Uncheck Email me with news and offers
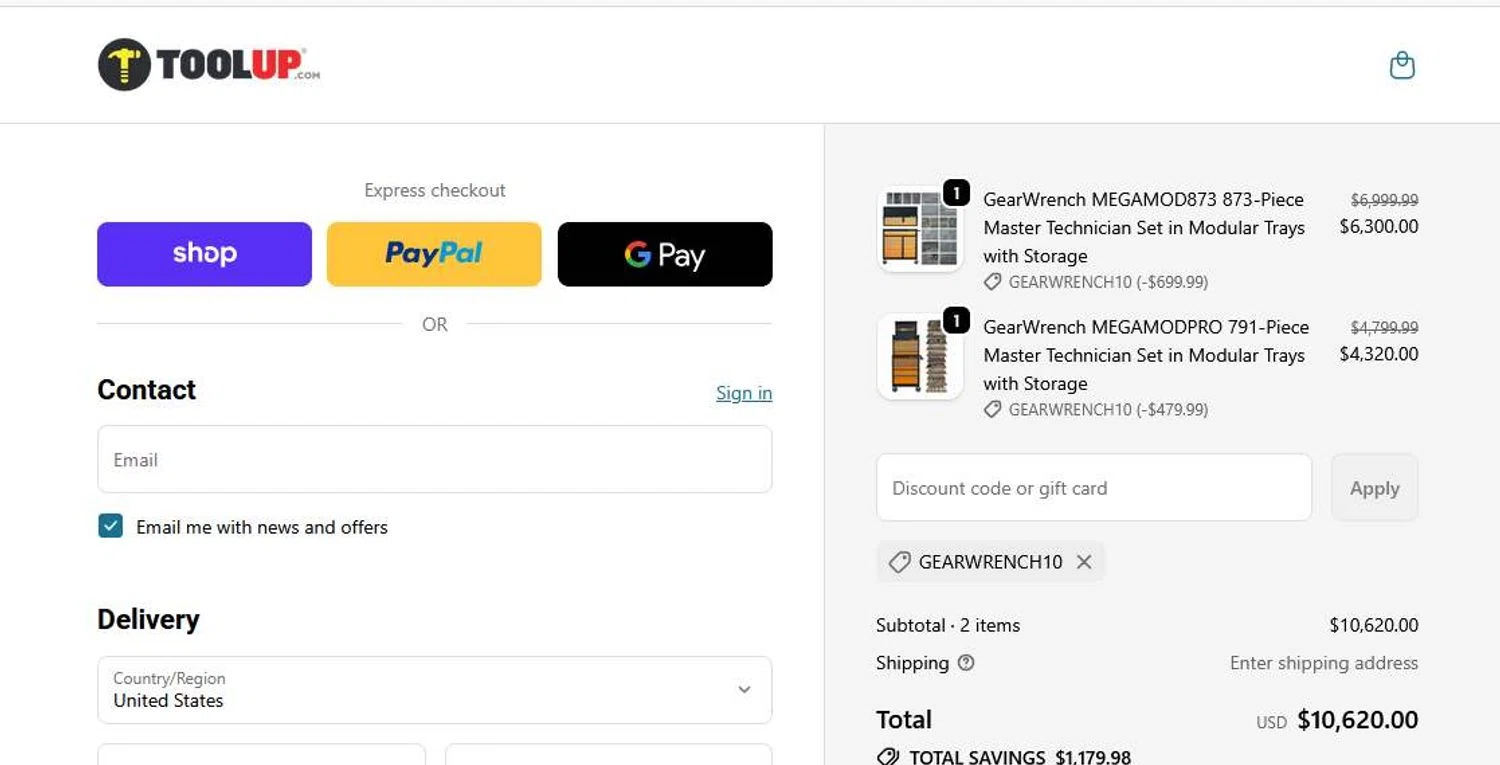Screen dimensions: 1500x765 coord(110,527)
